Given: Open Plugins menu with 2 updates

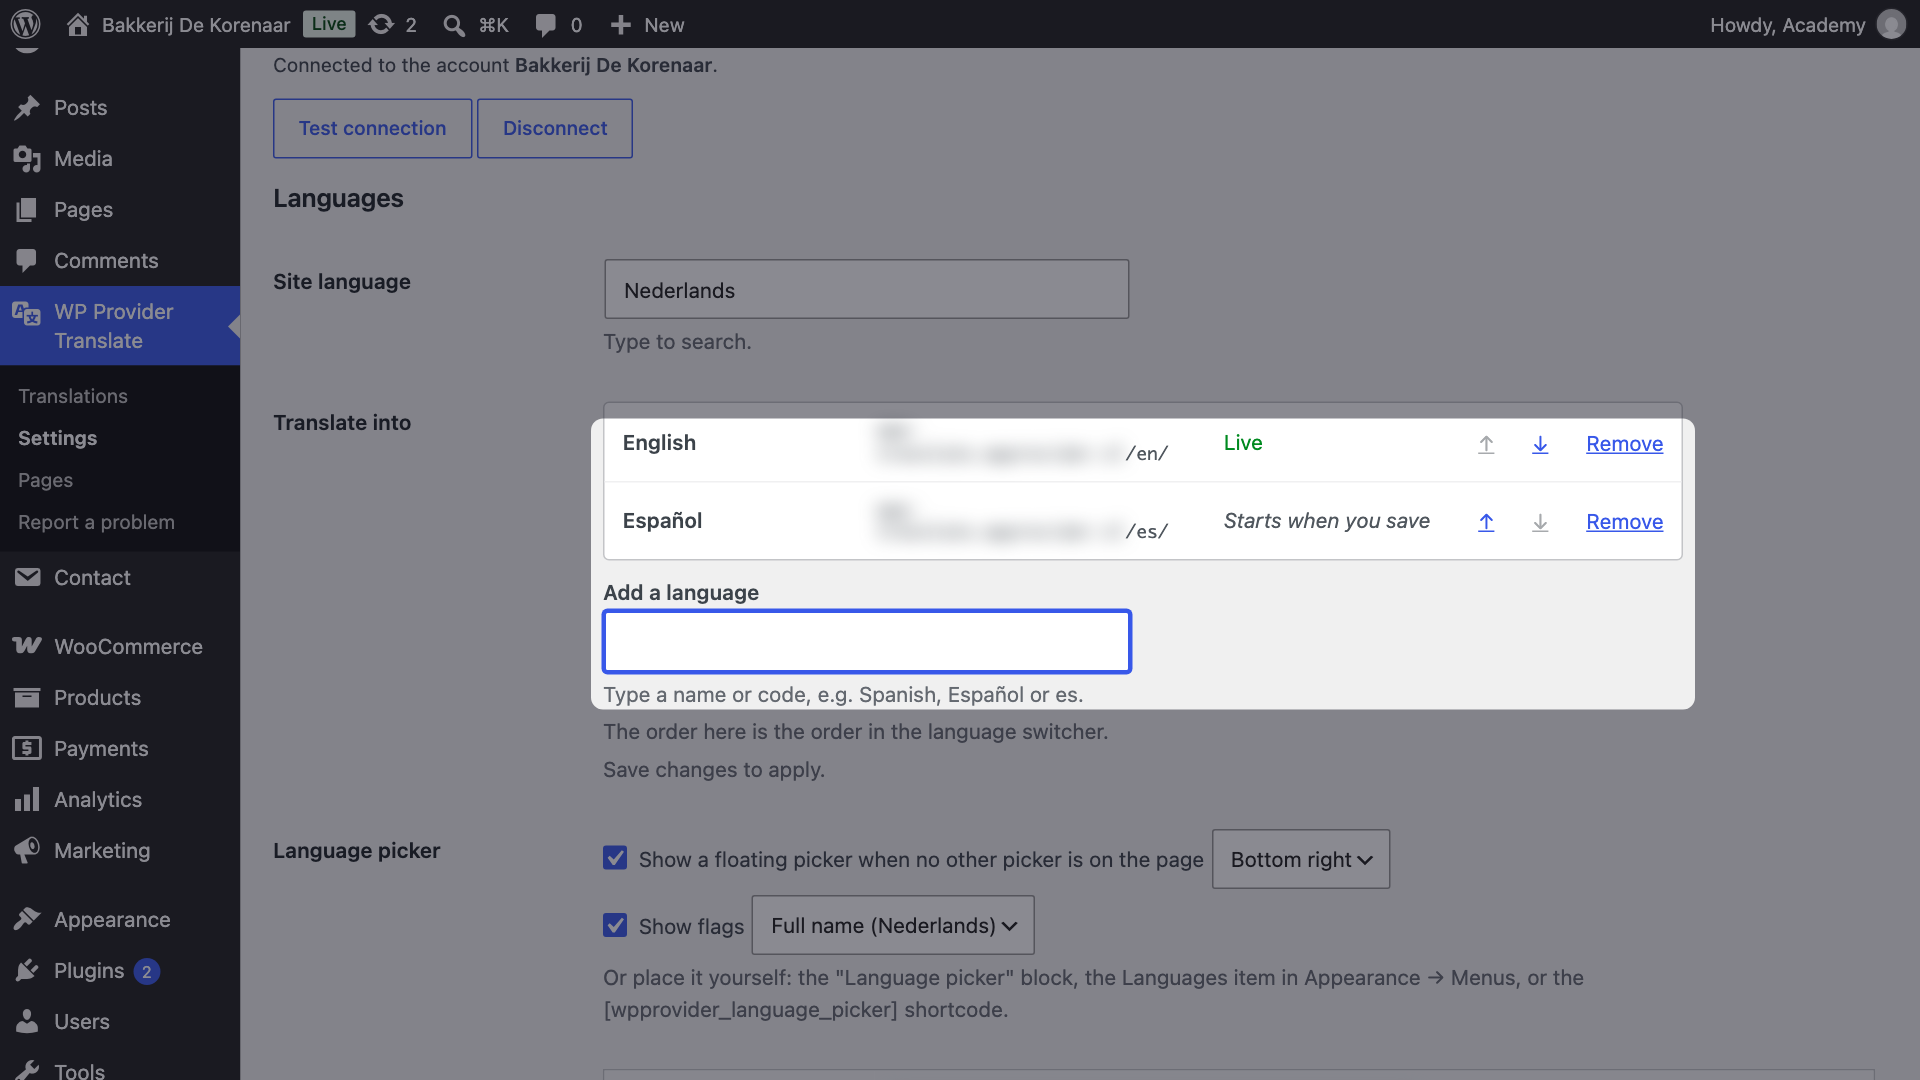Looking at the screenshot, I should point(120,970).
